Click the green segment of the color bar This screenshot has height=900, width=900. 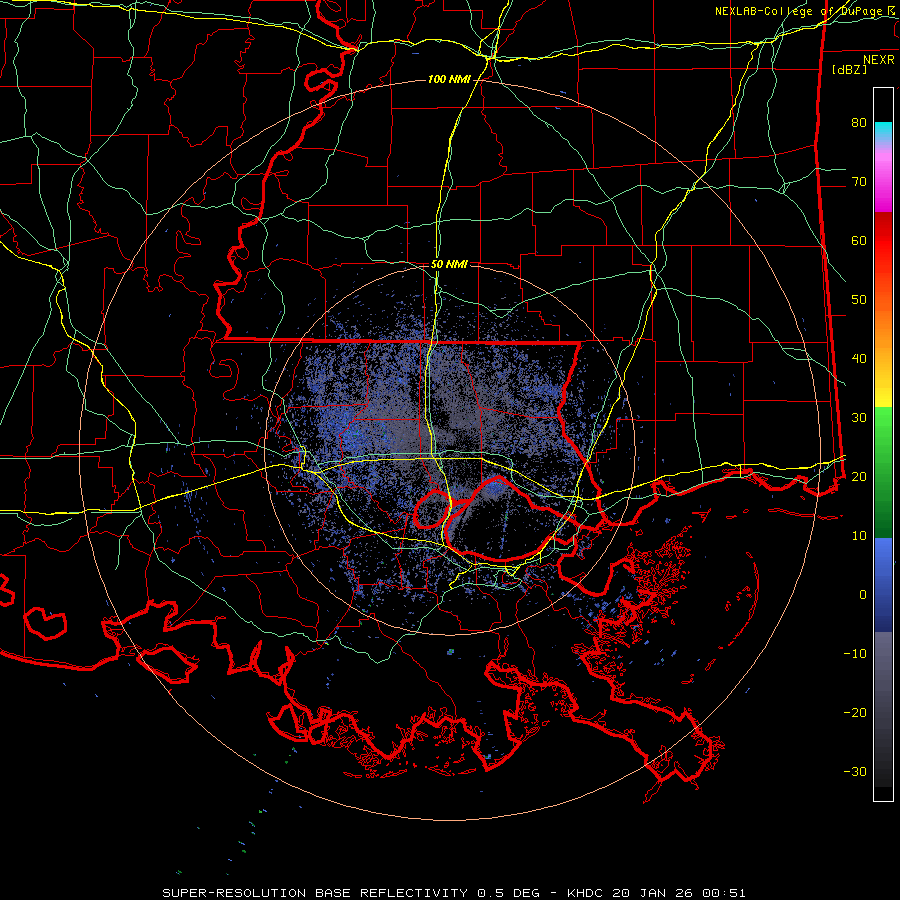[x=883, y=472]
